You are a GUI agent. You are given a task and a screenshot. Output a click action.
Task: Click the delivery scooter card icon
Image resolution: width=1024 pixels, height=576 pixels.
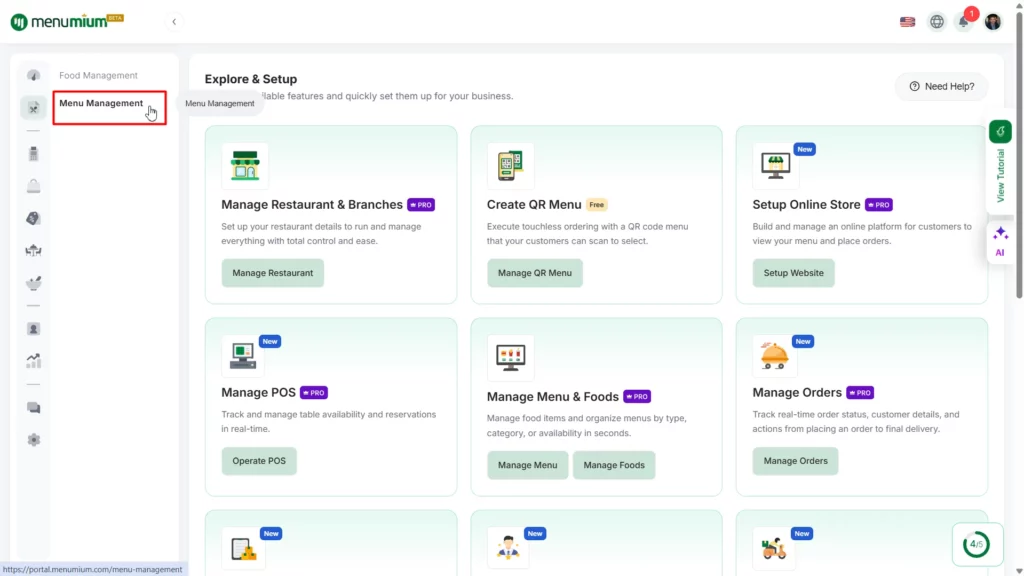774,547
